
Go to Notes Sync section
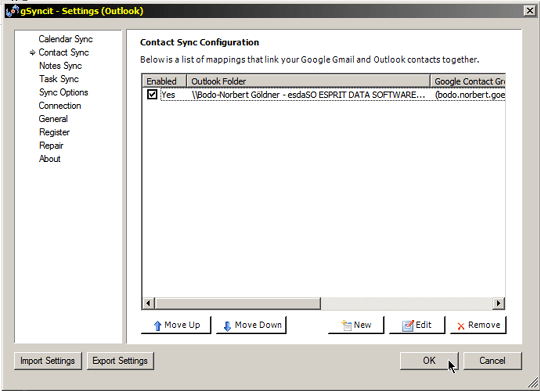coord(60,65)
